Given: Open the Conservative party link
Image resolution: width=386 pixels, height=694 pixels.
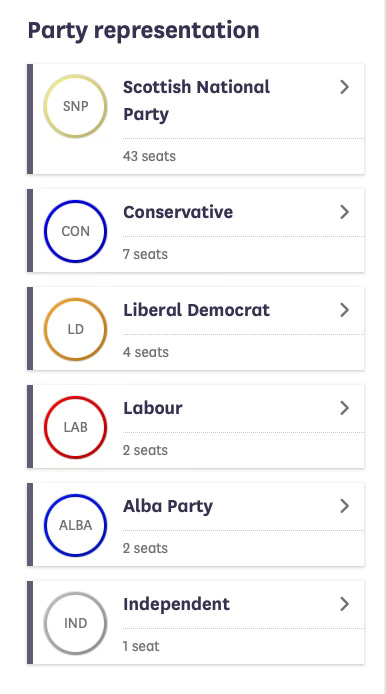Looking at the screenshot, I should pos(178,212).
